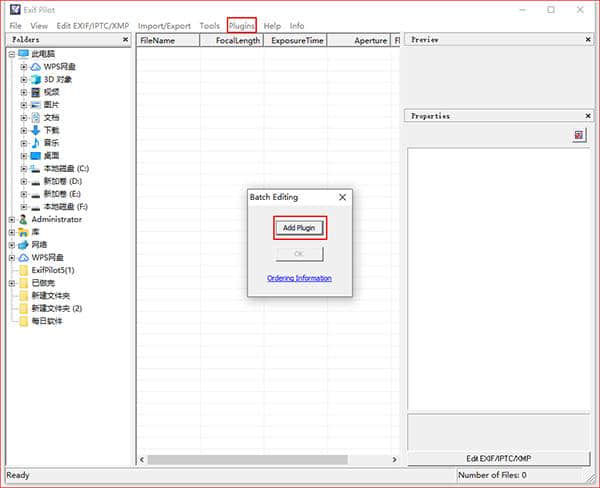Click the 音乐 music note icon

point(36,143)
